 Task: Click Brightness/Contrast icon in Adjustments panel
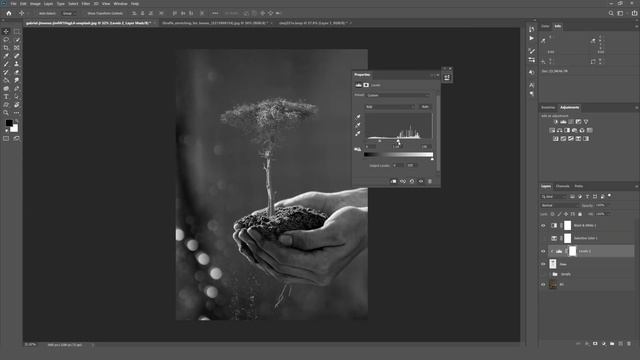point(556,122)
